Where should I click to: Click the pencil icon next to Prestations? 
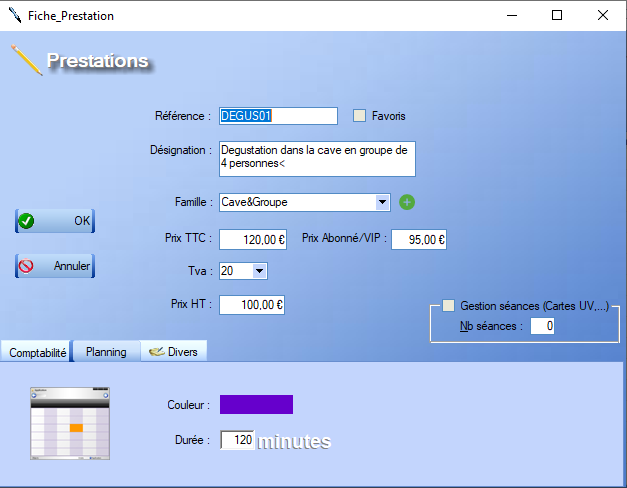[x=26, y=60]
